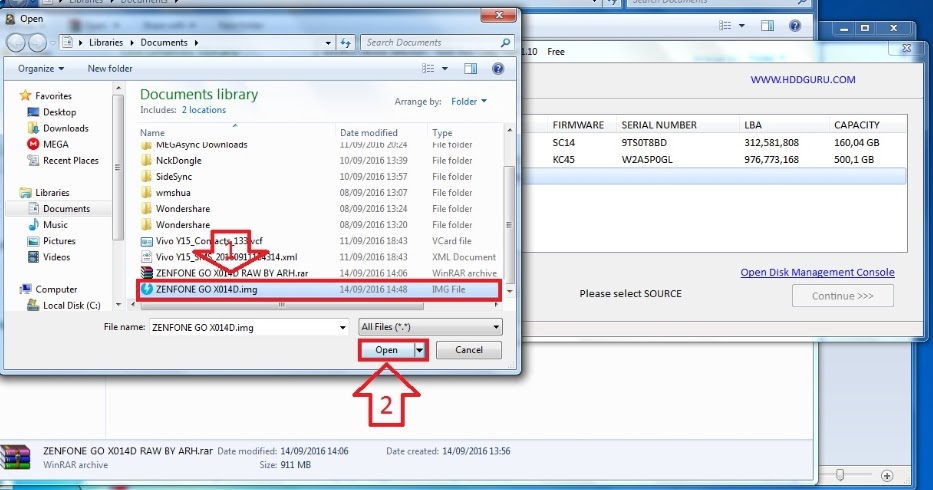933x490 pixels.
Task: Click the Forward arrow in the Open dialog
Action: pyautogui.click(x=37, y=42)
